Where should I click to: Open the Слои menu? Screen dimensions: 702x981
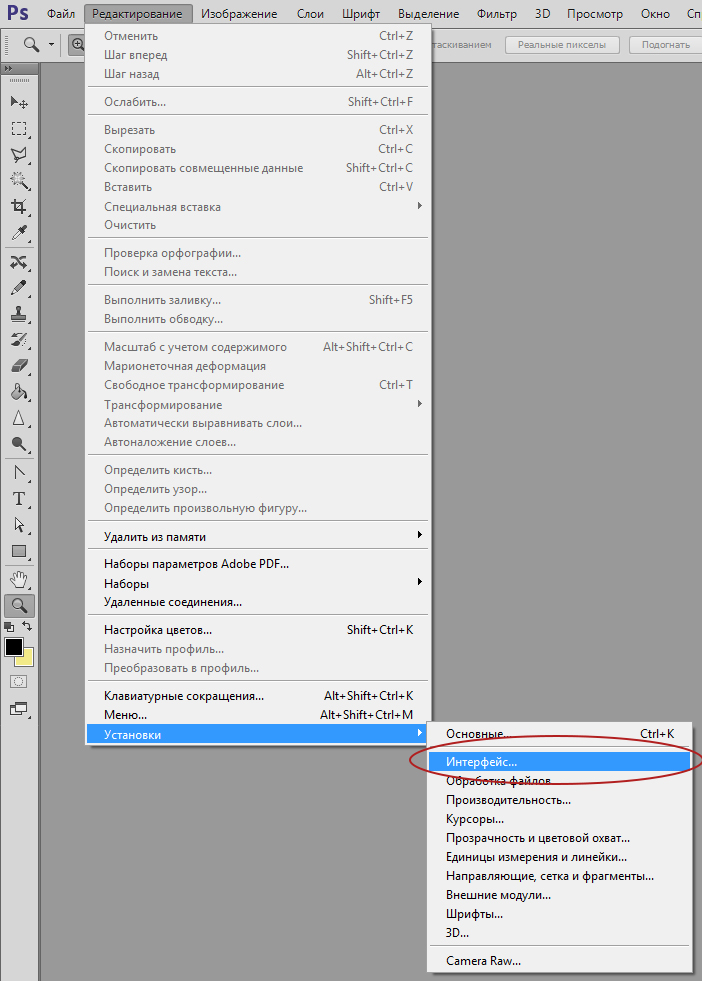pos(310,13)
